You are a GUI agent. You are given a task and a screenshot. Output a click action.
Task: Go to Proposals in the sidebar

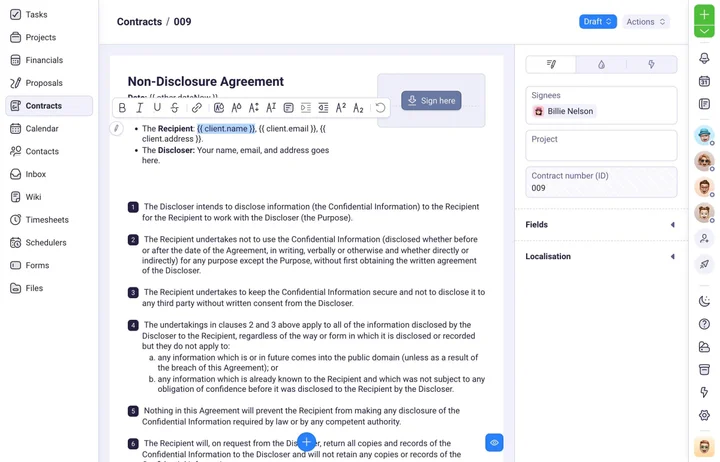(x=44, y=83)
